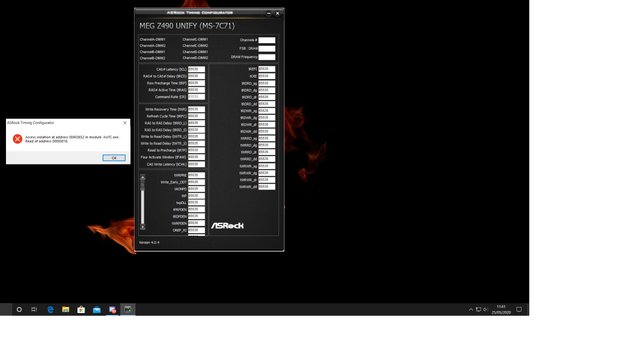
Task: Click the tWRWR_sg field
Action: coord(267,166)
